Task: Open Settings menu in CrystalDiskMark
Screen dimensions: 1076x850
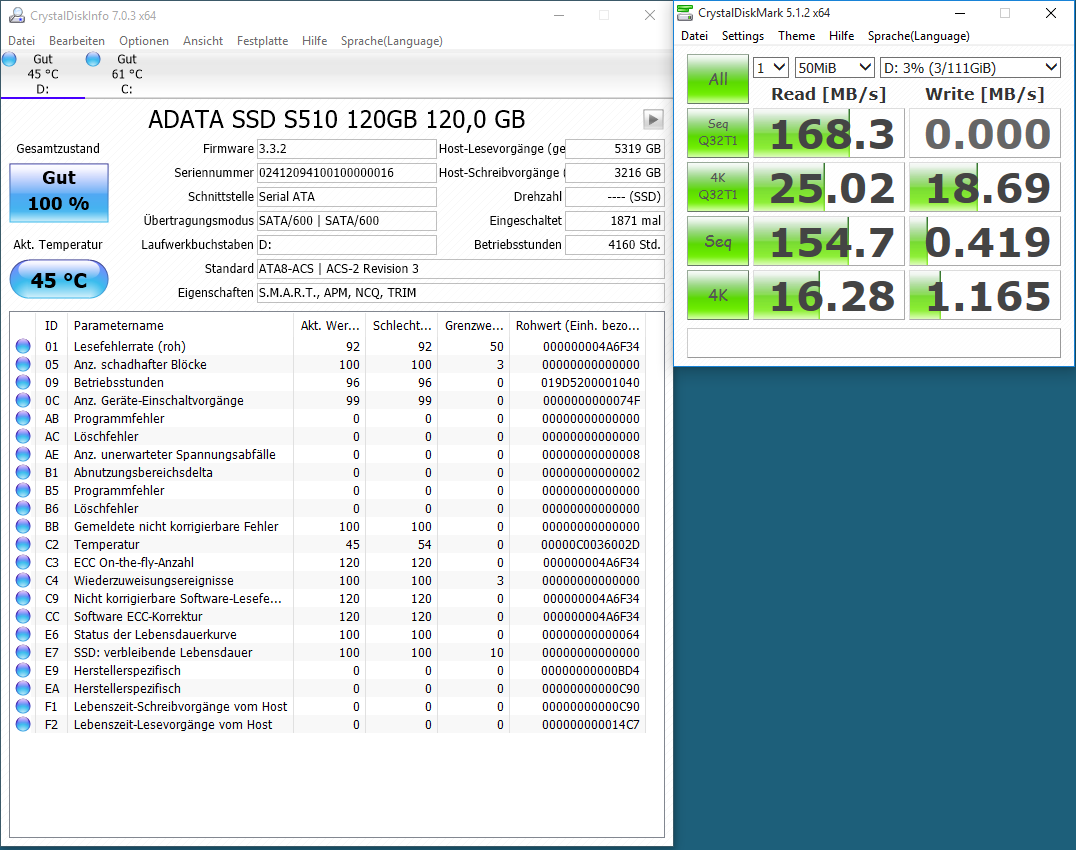Action: tap(742, 36)
